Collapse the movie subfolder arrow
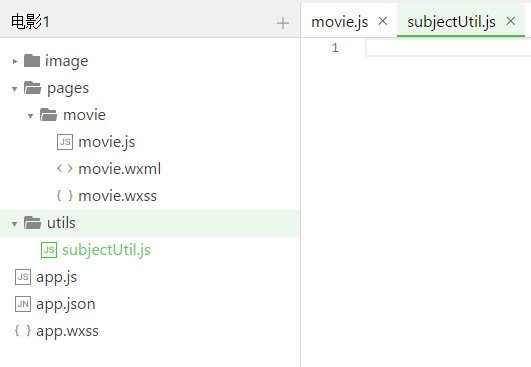531x367 pixels. point(30,116)
